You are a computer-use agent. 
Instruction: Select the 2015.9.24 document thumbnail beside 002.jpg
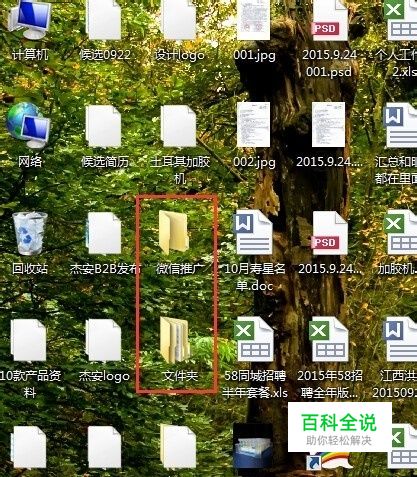(x=328, y=125)
